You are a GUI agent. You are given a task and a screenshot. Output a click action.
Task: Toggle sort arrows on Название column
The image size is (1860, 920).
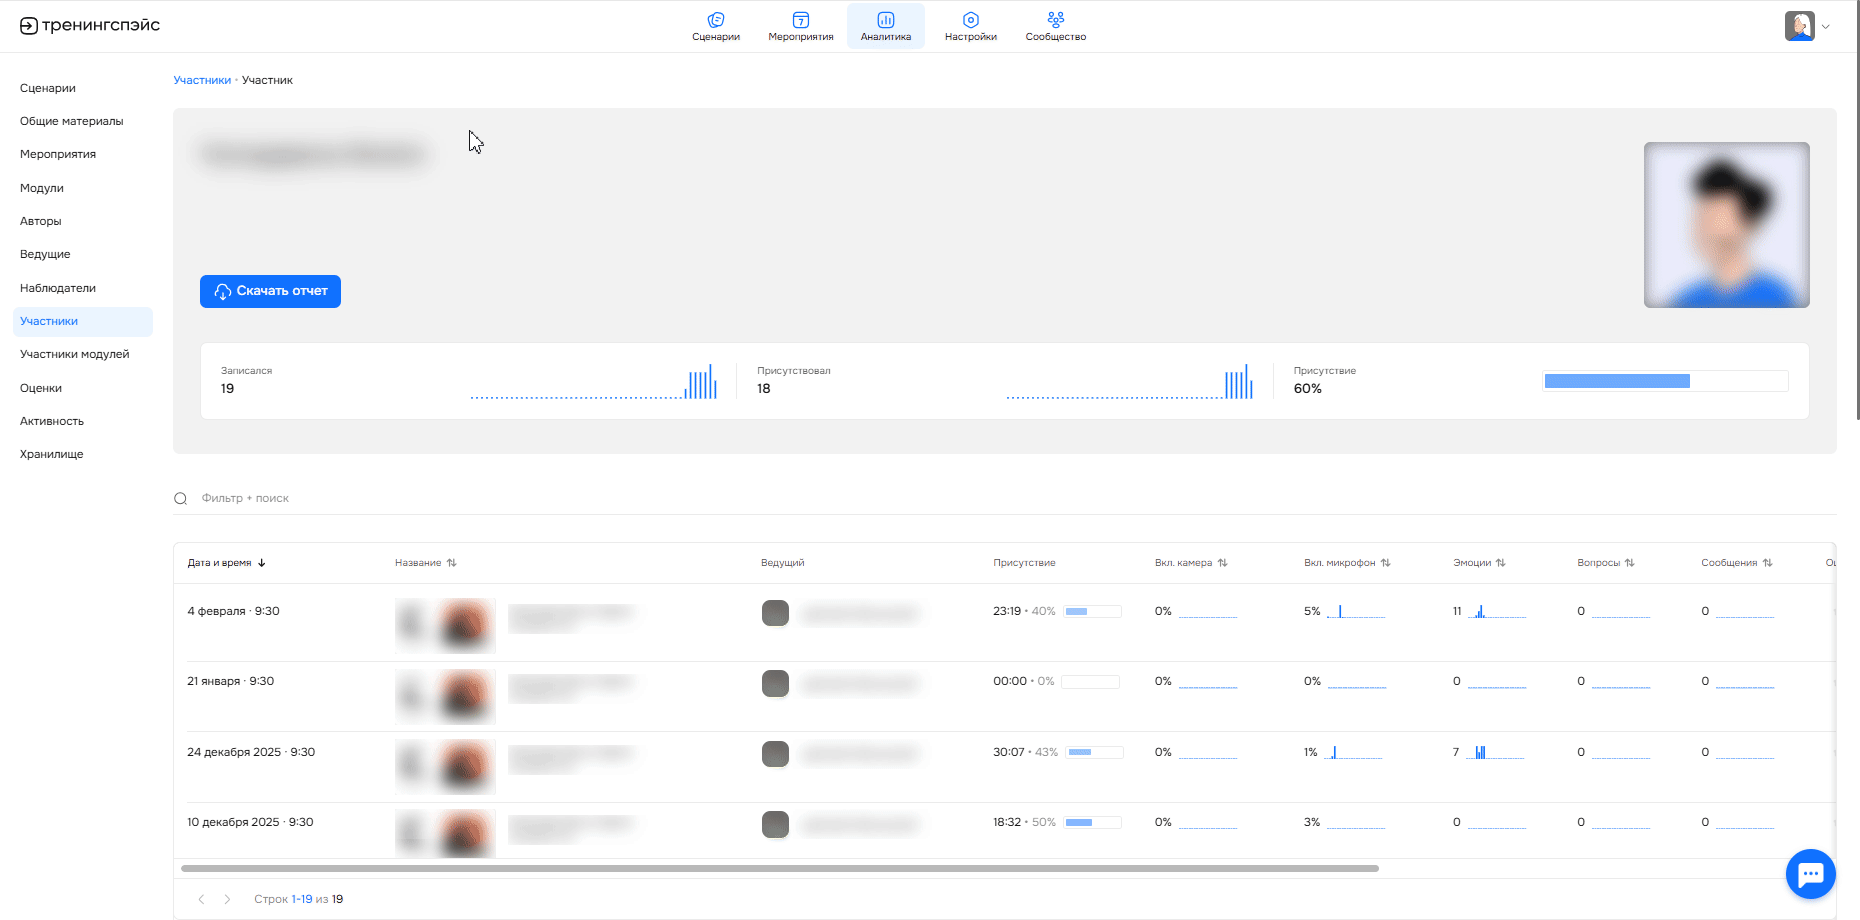[452, 563]
